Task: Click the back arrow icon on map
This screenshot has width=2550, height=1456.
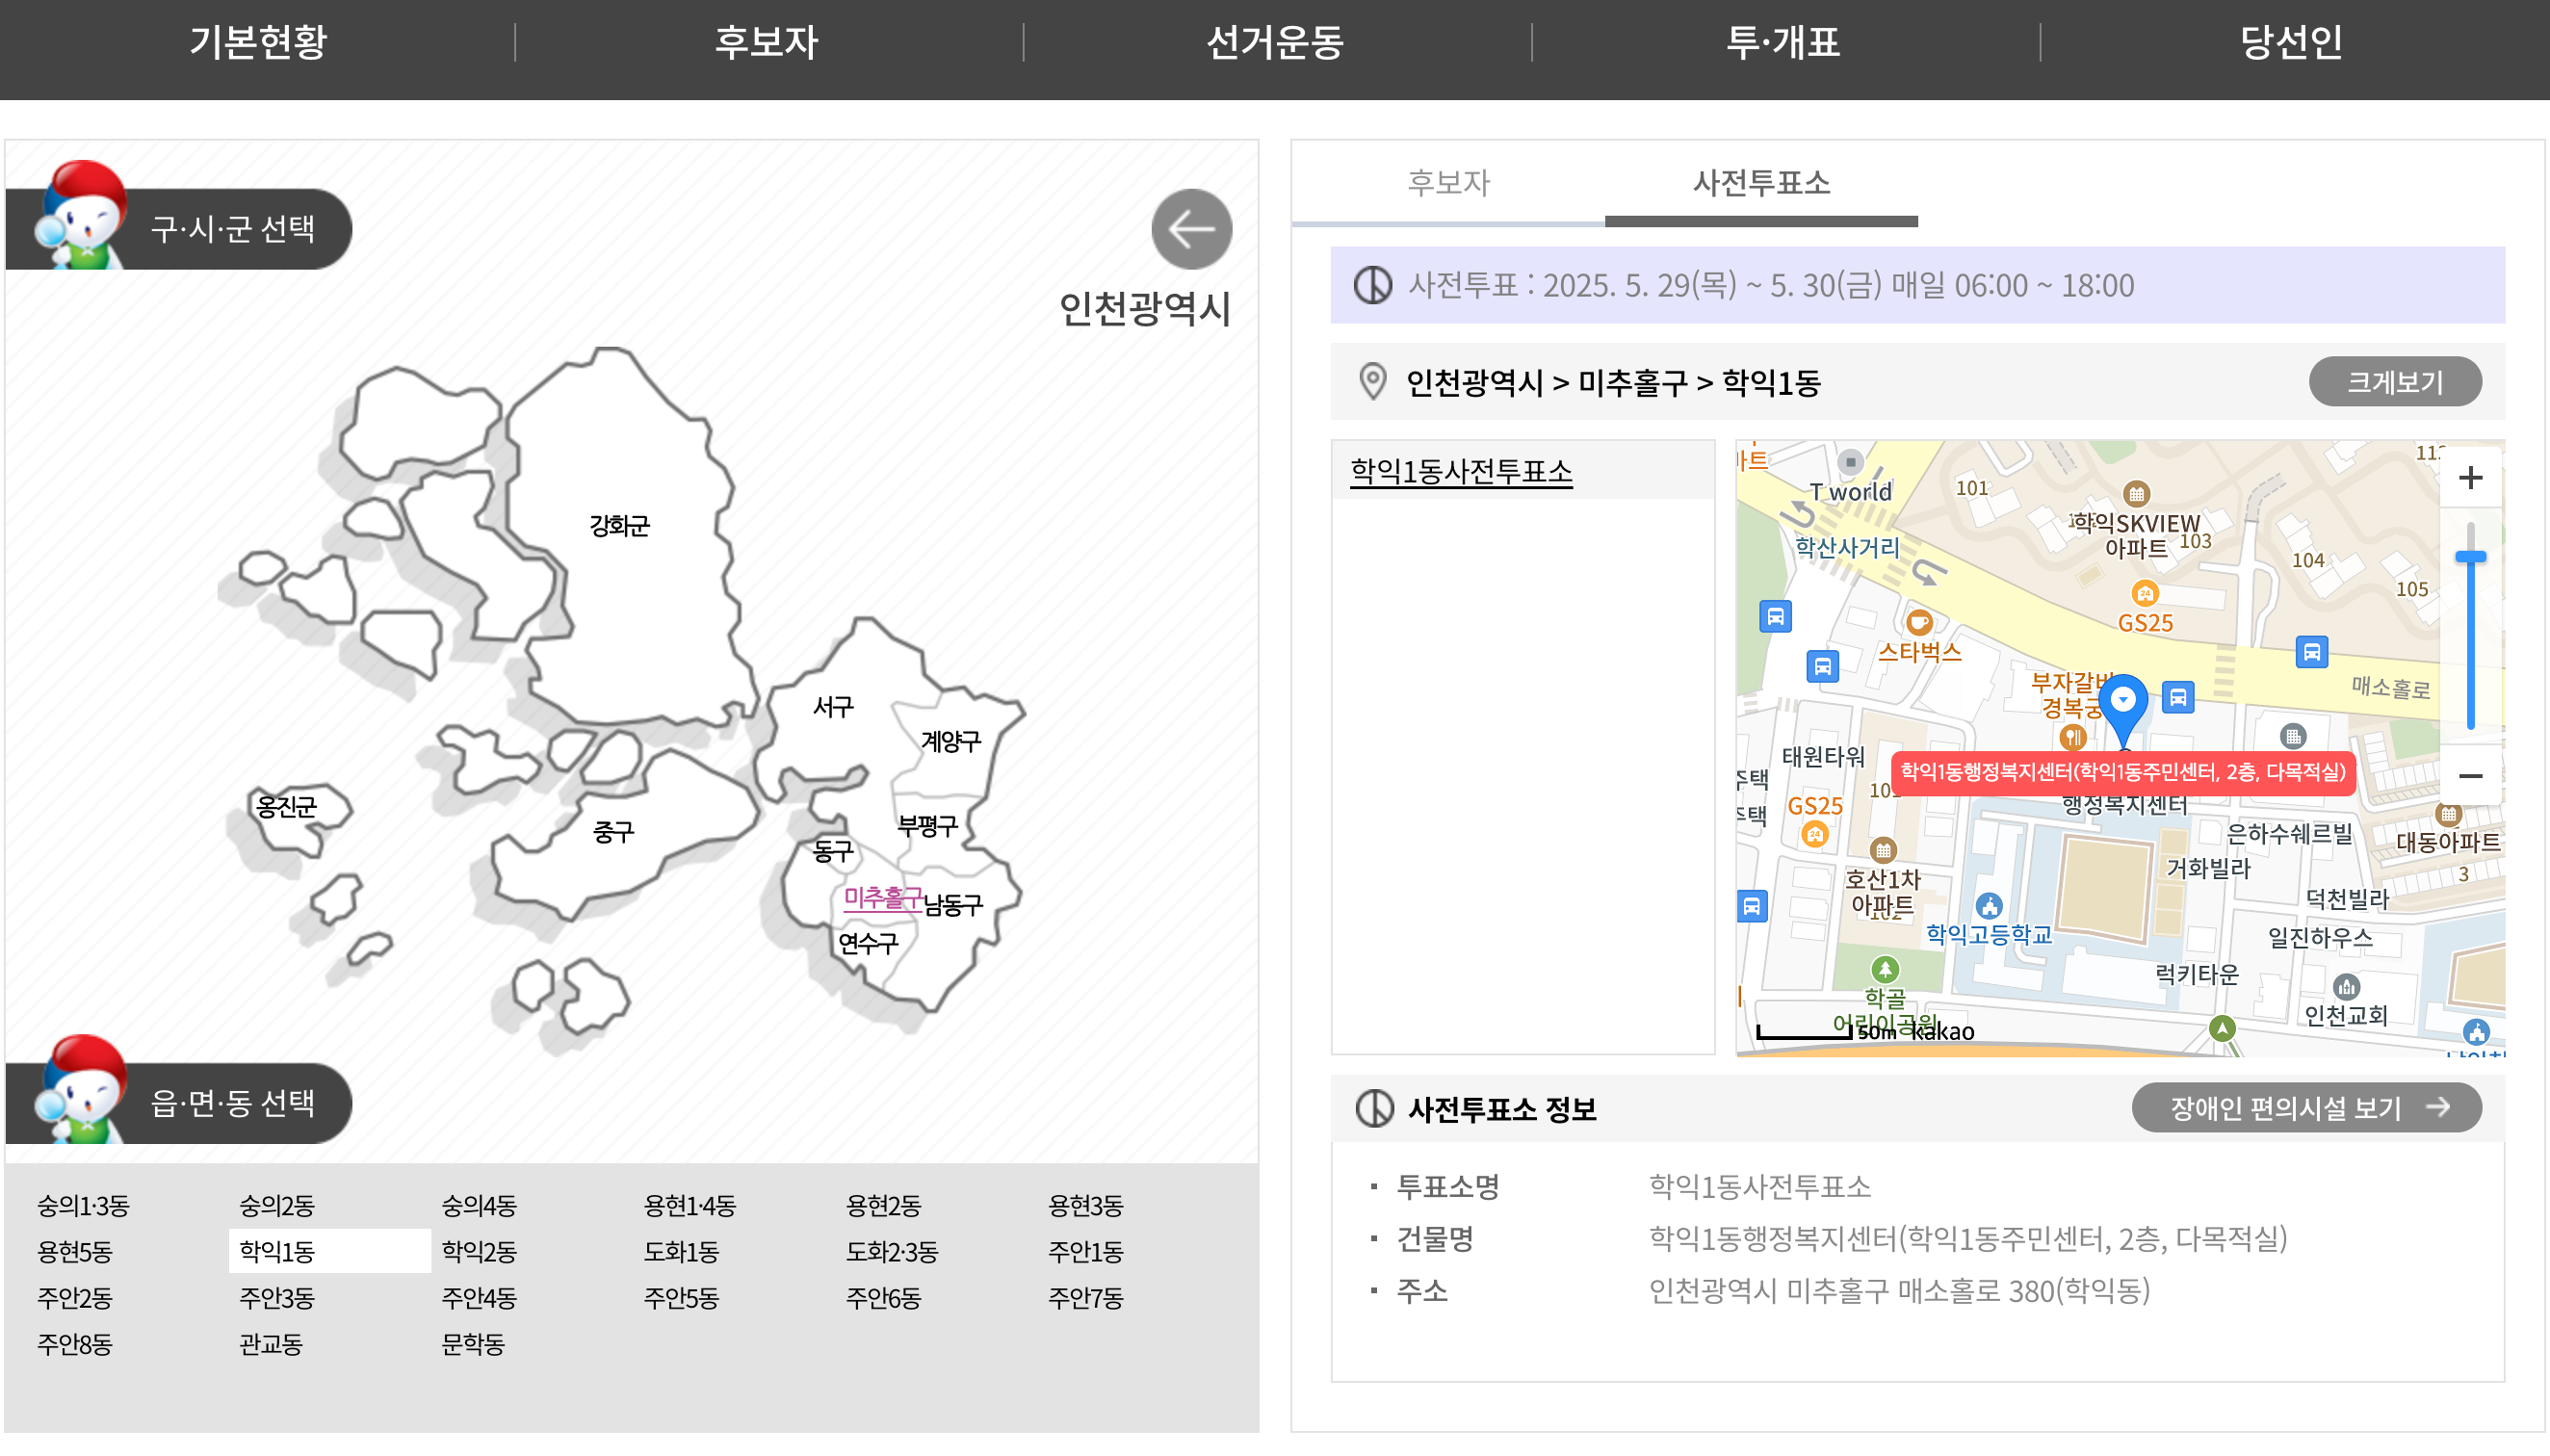Action: [1191, 229]
